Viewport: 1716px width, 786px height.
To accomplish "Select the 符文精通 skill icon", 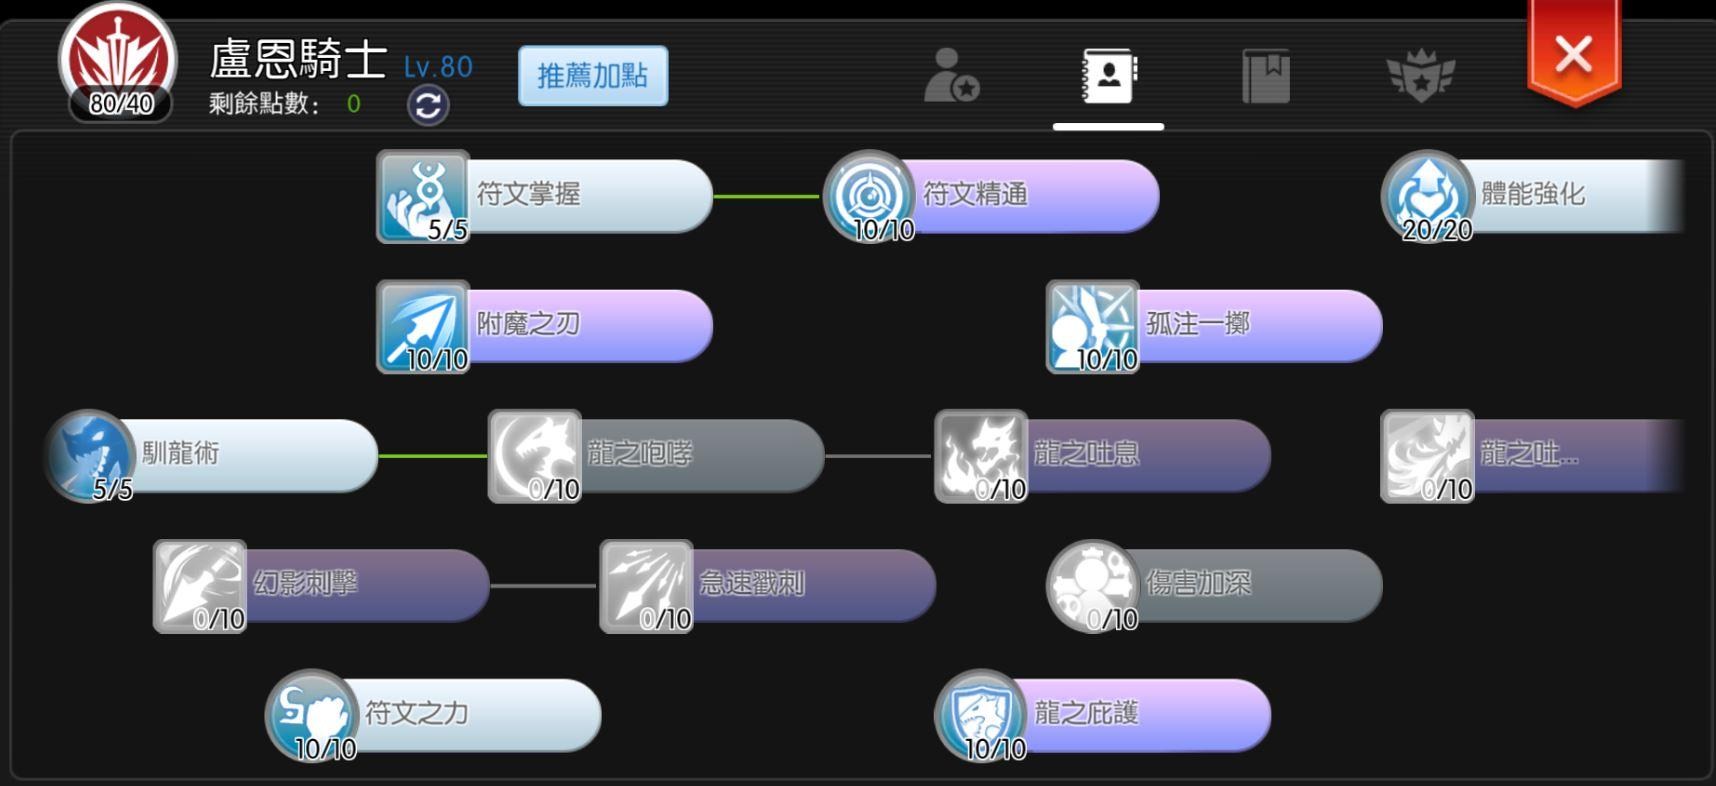I will [869, 196].
